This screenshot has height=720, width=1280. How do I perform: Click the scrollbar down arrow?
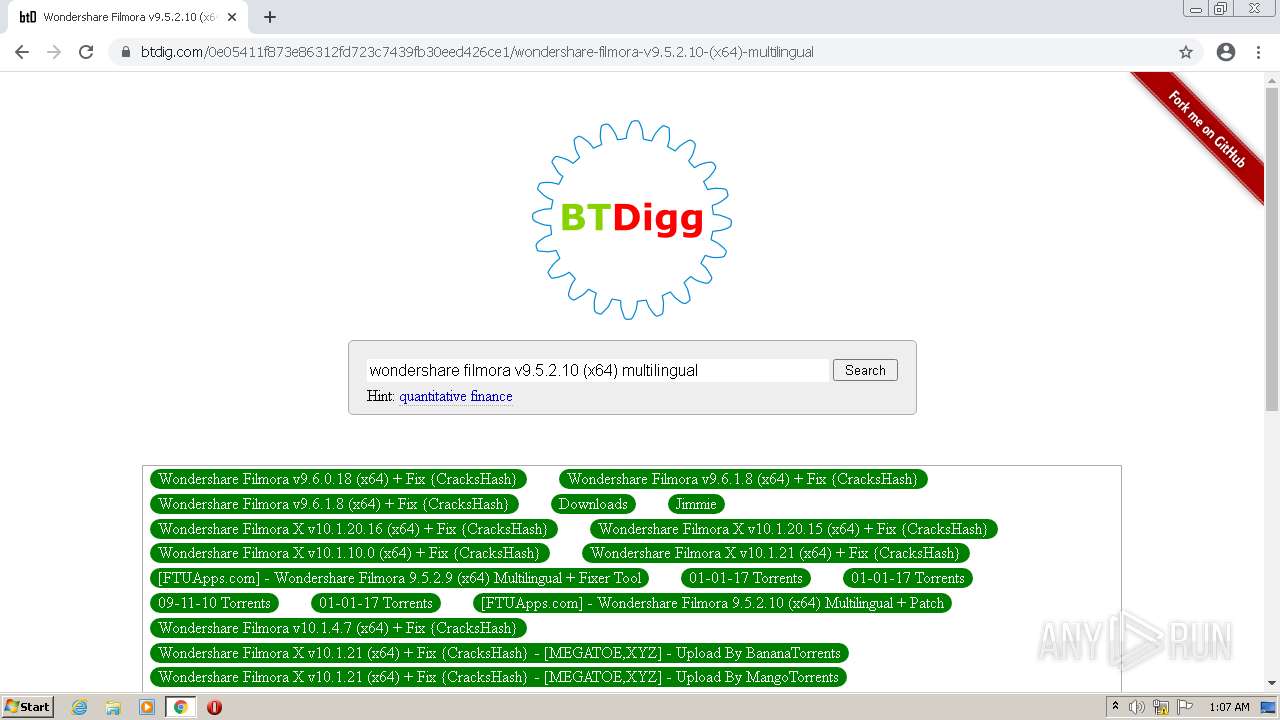[x=1272, y=683]
